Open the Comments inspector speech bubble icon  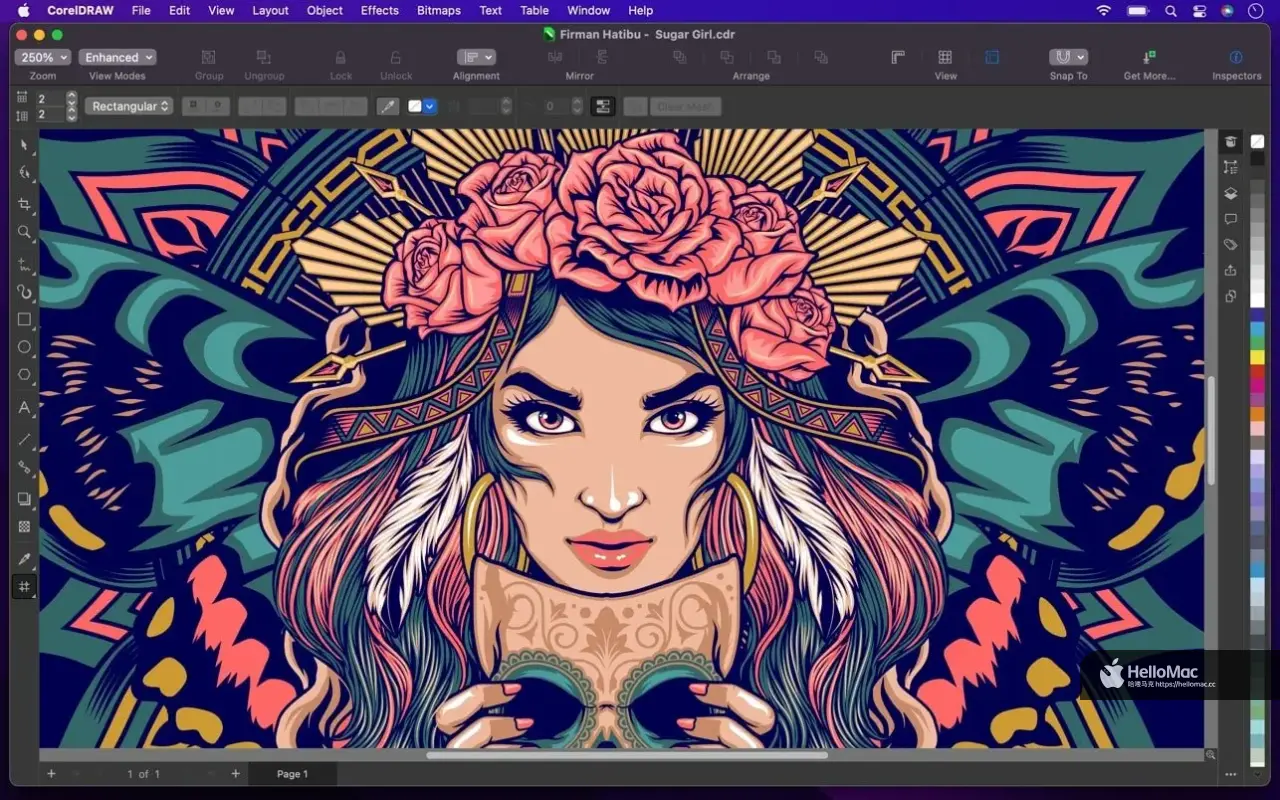1231,219
